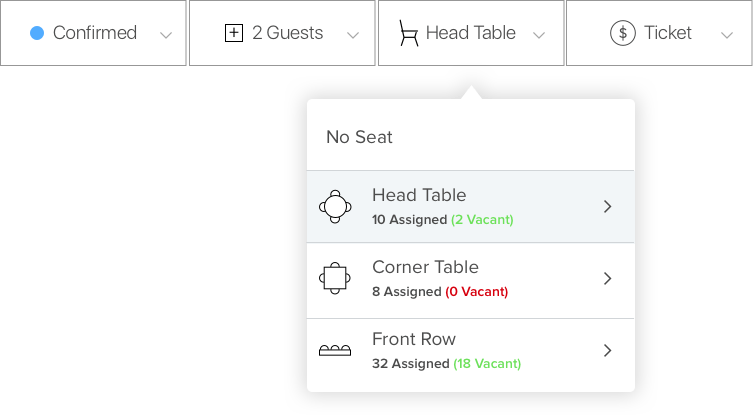Click the Confirmed label text
753x415 pixels.
tap(95, 33)
